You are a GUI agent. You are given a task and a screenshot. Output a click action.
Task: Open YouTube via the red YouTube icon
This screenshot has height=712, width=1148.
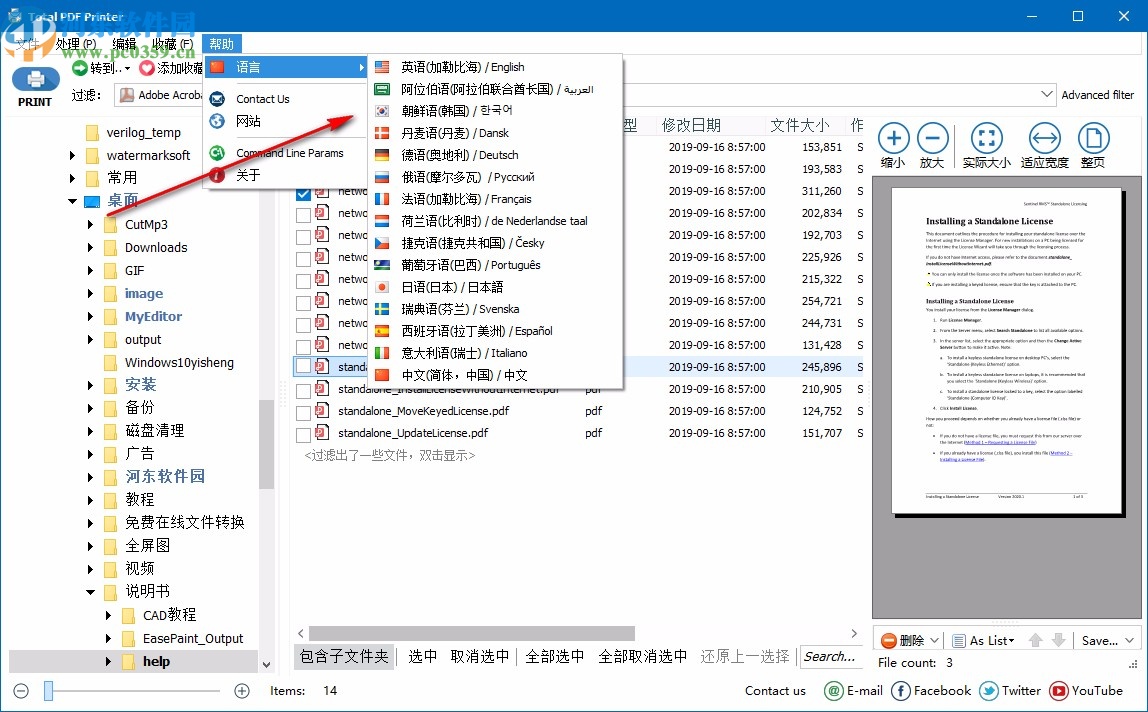[1059, 690]
